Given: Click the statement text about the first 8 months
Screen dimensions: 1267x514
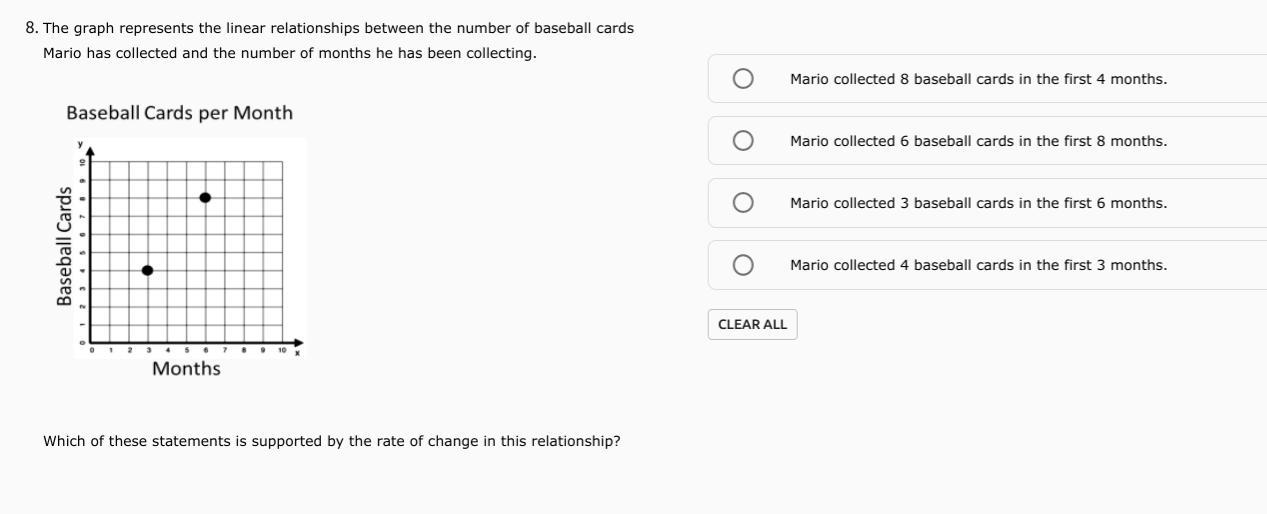Looking at the screenshot, I should click(977, 141).
